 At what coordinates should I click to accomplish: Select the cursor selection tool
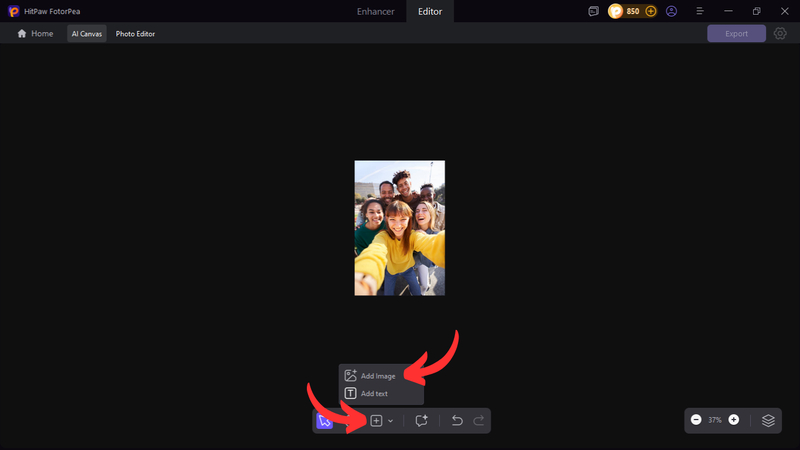324,421
